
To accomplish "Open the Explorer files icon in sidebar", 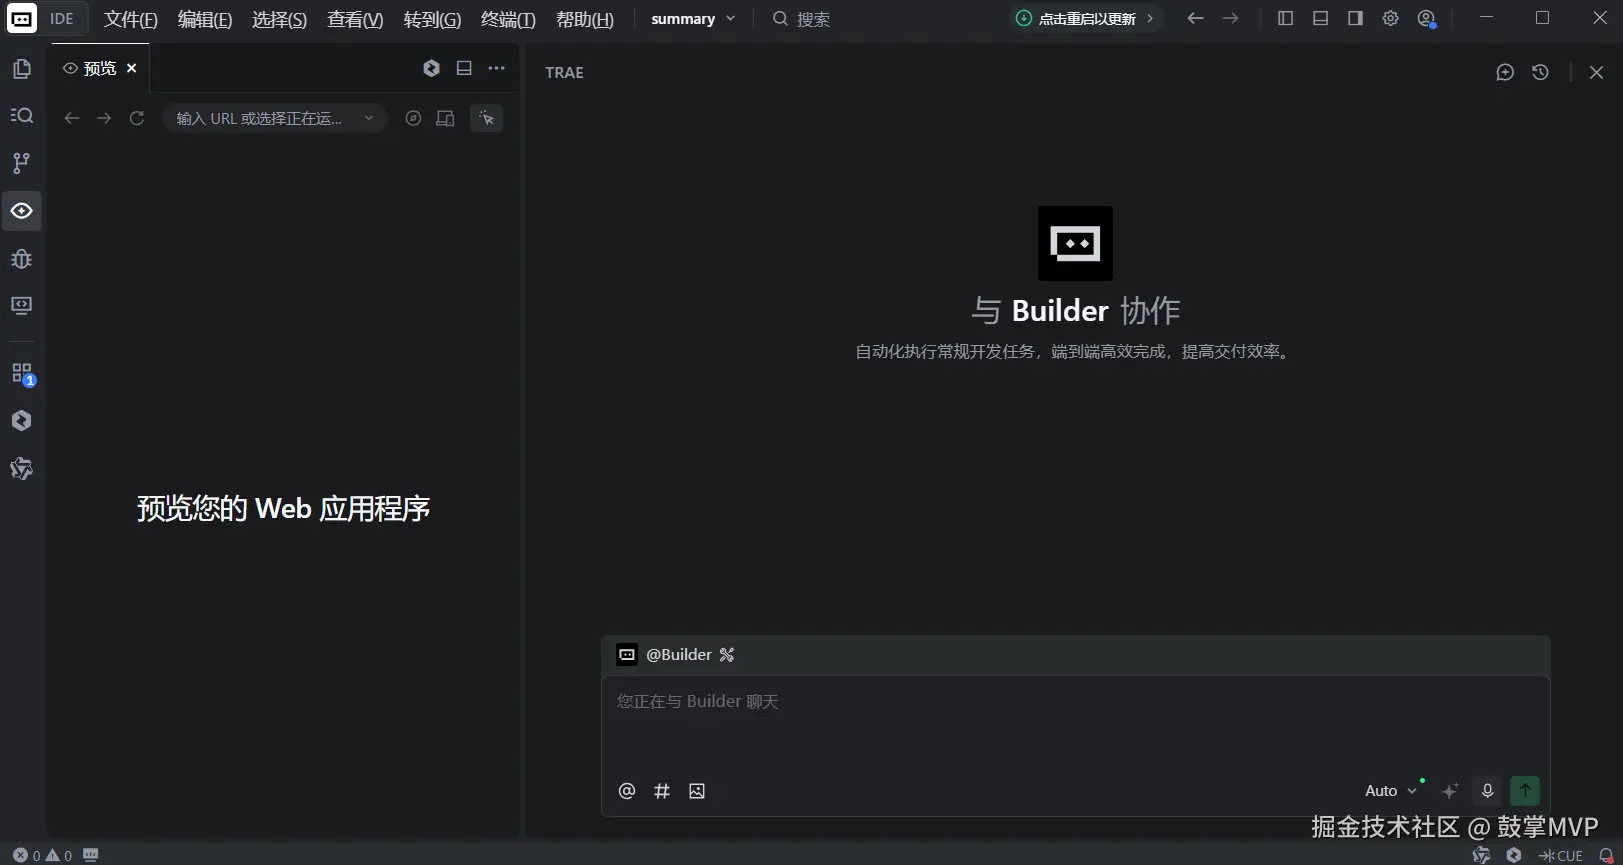I will click(21, 69).
